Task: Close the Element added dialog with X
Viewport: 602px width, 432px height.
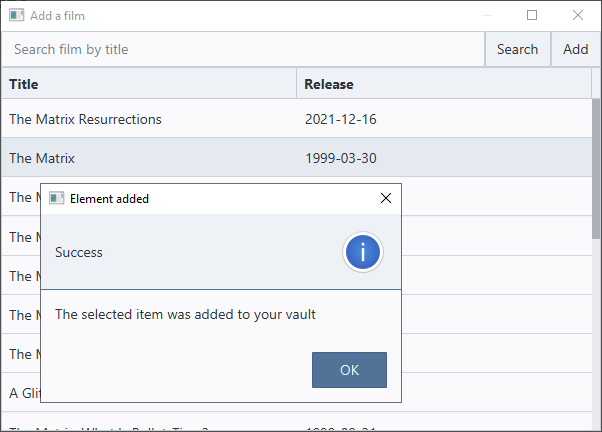Action: click(x=385, y=198)
